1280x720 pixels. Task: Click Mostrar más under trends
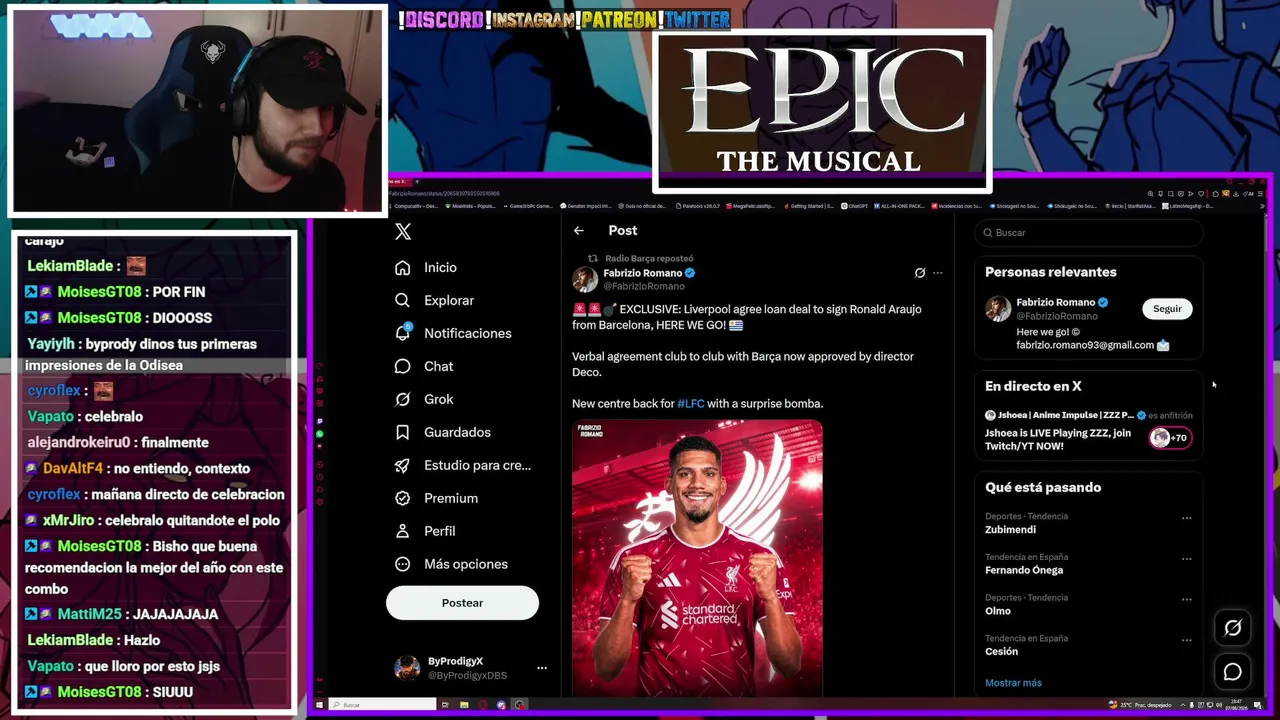click(1013, 683)
